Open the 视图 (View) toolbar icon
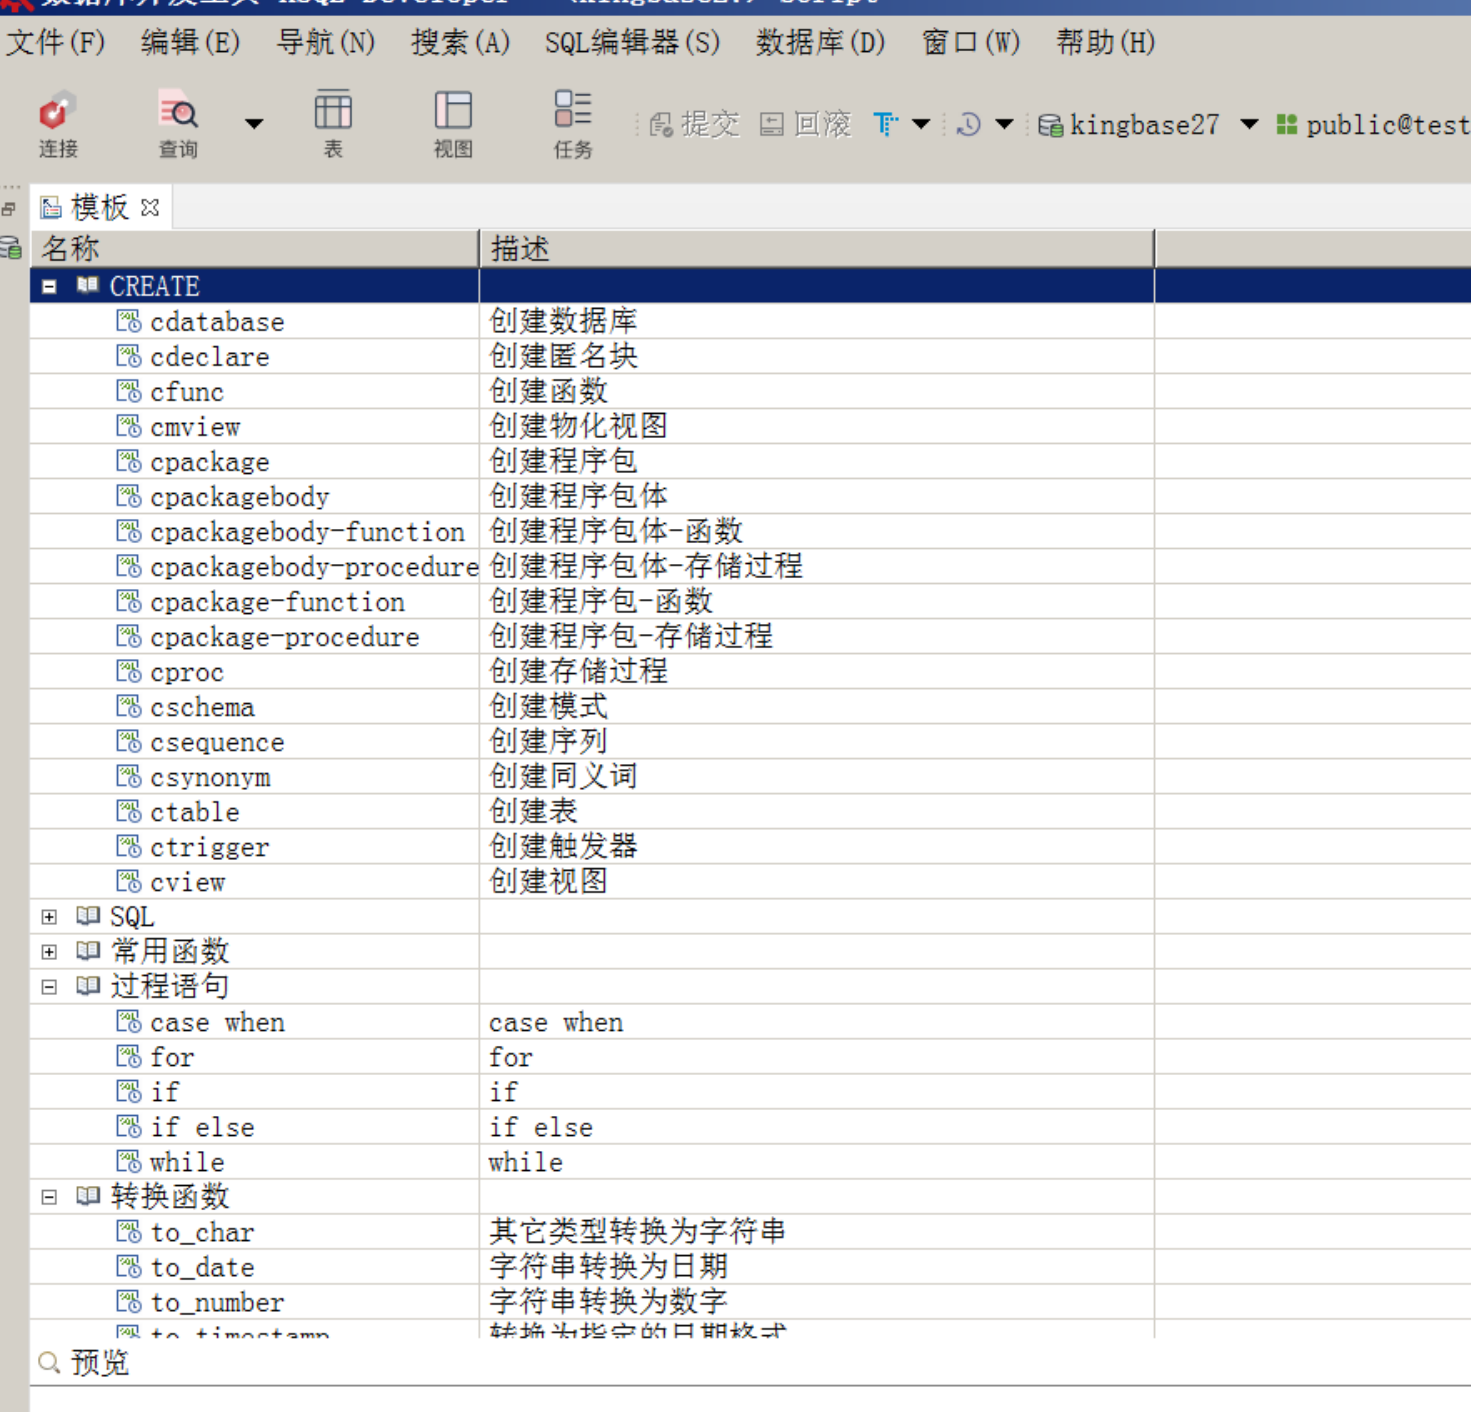Image resolution: width=1471 pixels, height=1412 pixels. click(453, 124)
